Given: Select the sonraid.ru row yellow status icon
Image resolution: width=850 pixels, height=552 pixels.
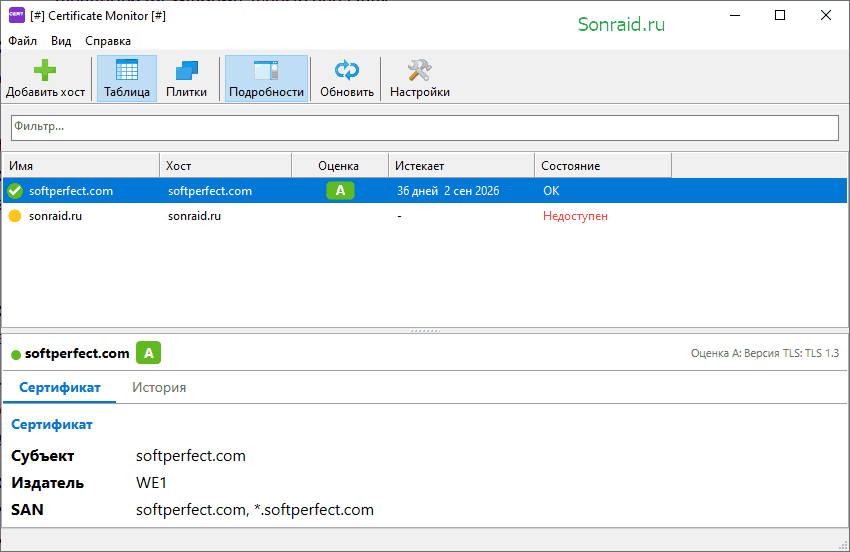Looking at the screenshot, I should [x=15, y=216].
